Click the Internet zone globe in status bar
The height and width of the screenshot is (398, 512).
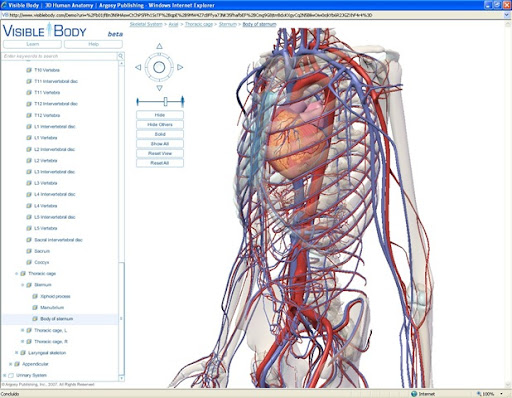[414, 394]
